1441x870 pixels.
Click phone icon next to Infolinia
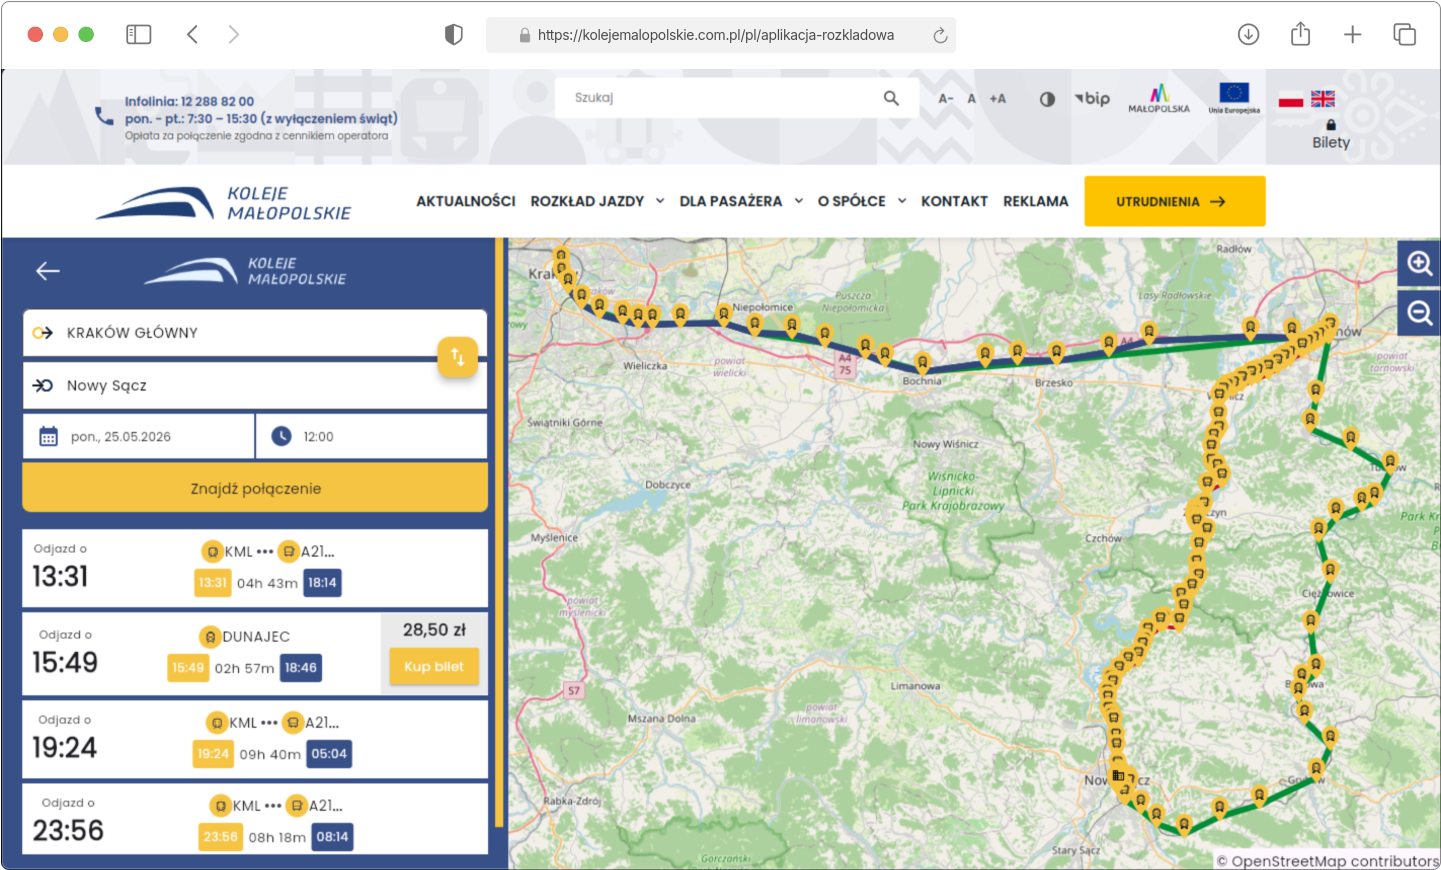click(104, 116)
